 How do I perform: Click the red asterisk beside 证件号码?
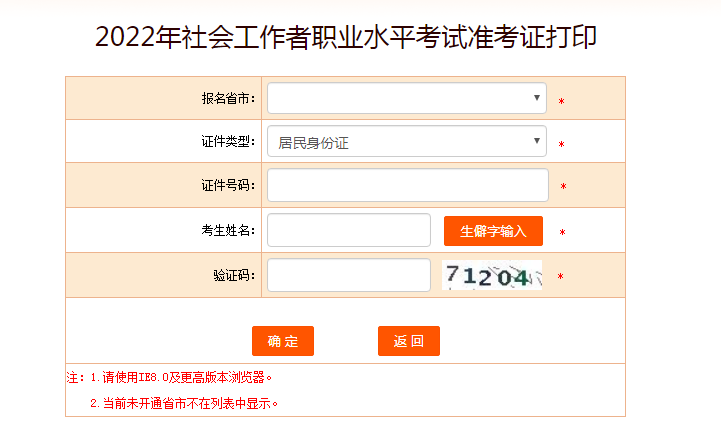pos(563,187)
